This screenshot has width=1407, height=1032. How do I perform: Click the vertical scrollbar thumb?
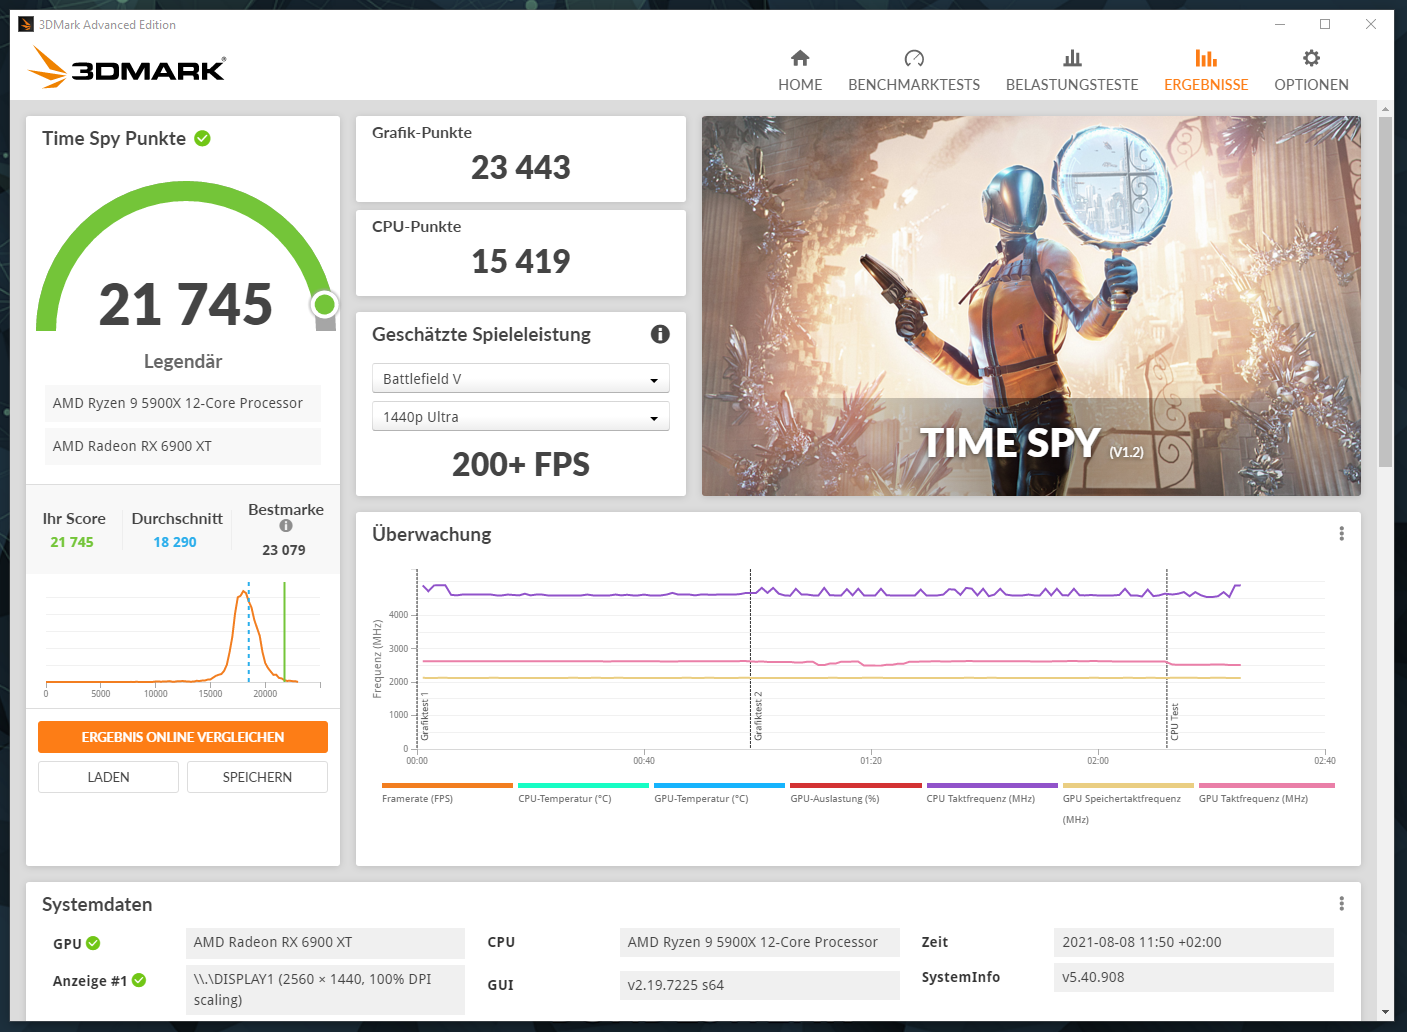point(1385,291)
